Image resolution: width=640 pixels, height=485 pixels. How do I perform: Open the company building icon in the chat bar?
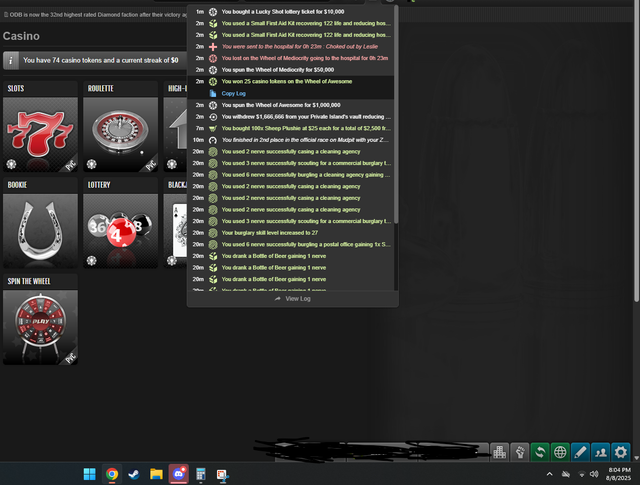point(500,452)
